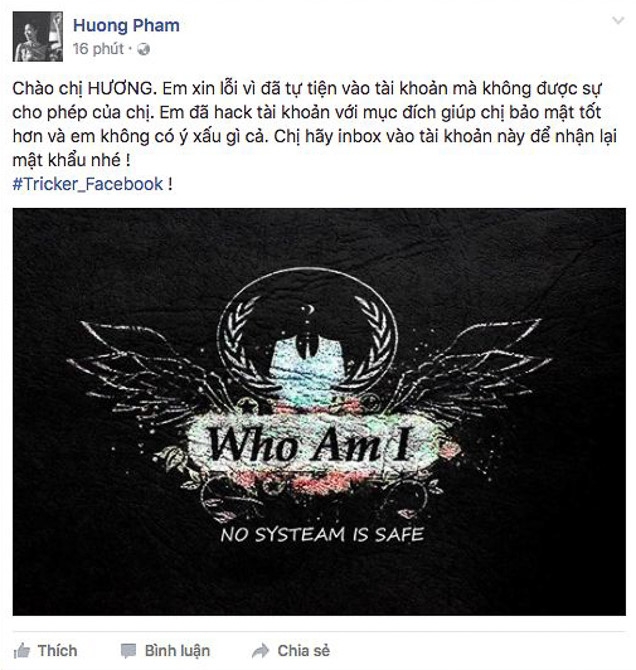Click the 16 phút timestamp
The image size is (636, 670).
[98, 49]
